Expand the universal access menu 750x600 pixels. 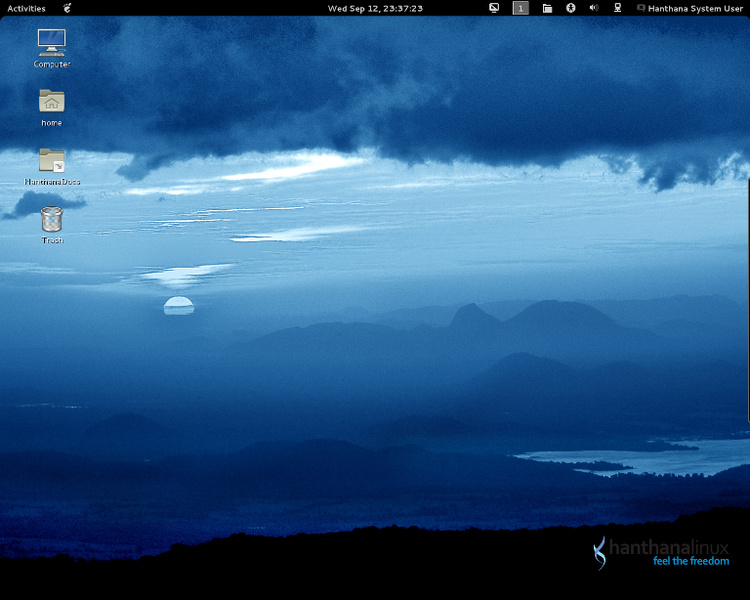[x=571, y=8]
